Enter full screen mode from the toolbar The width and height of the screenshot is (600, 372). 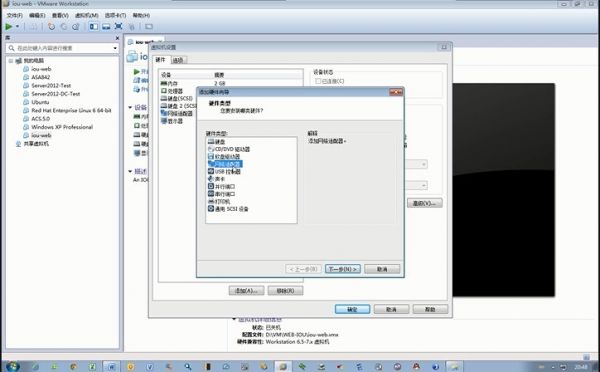pyautogui.click(x=119, y=26)
